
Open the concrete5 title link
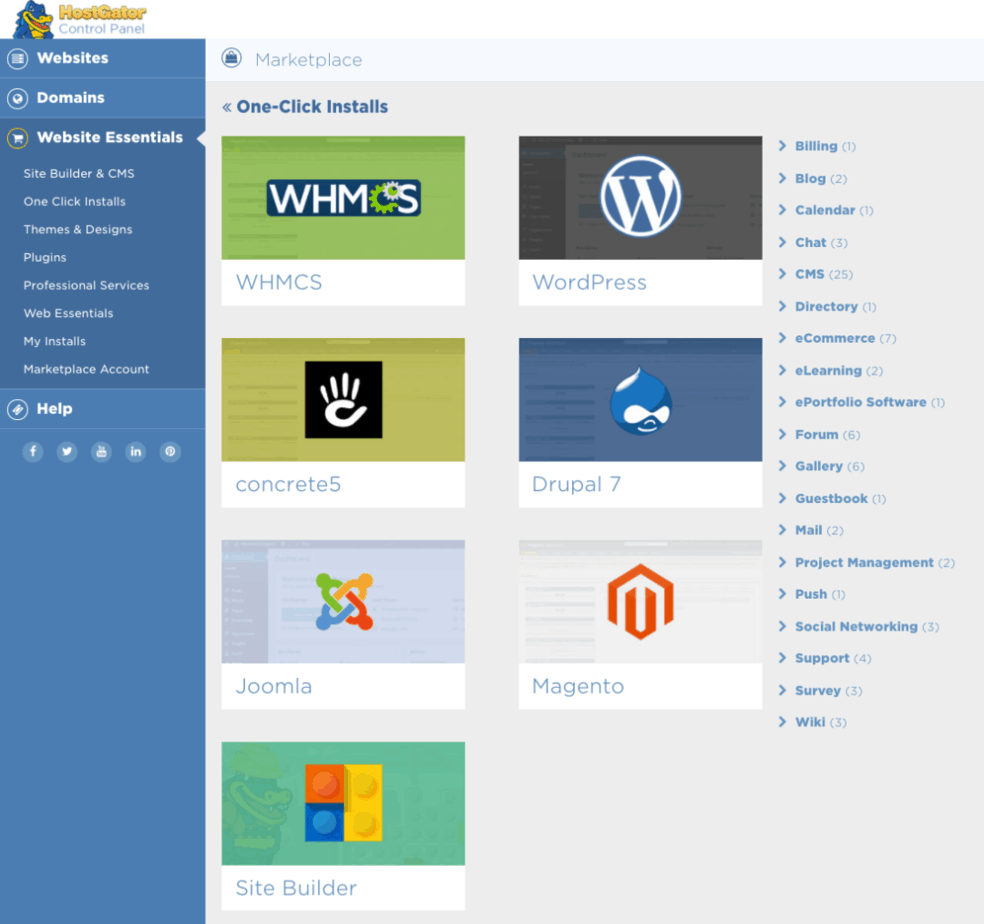pos(288,485)
